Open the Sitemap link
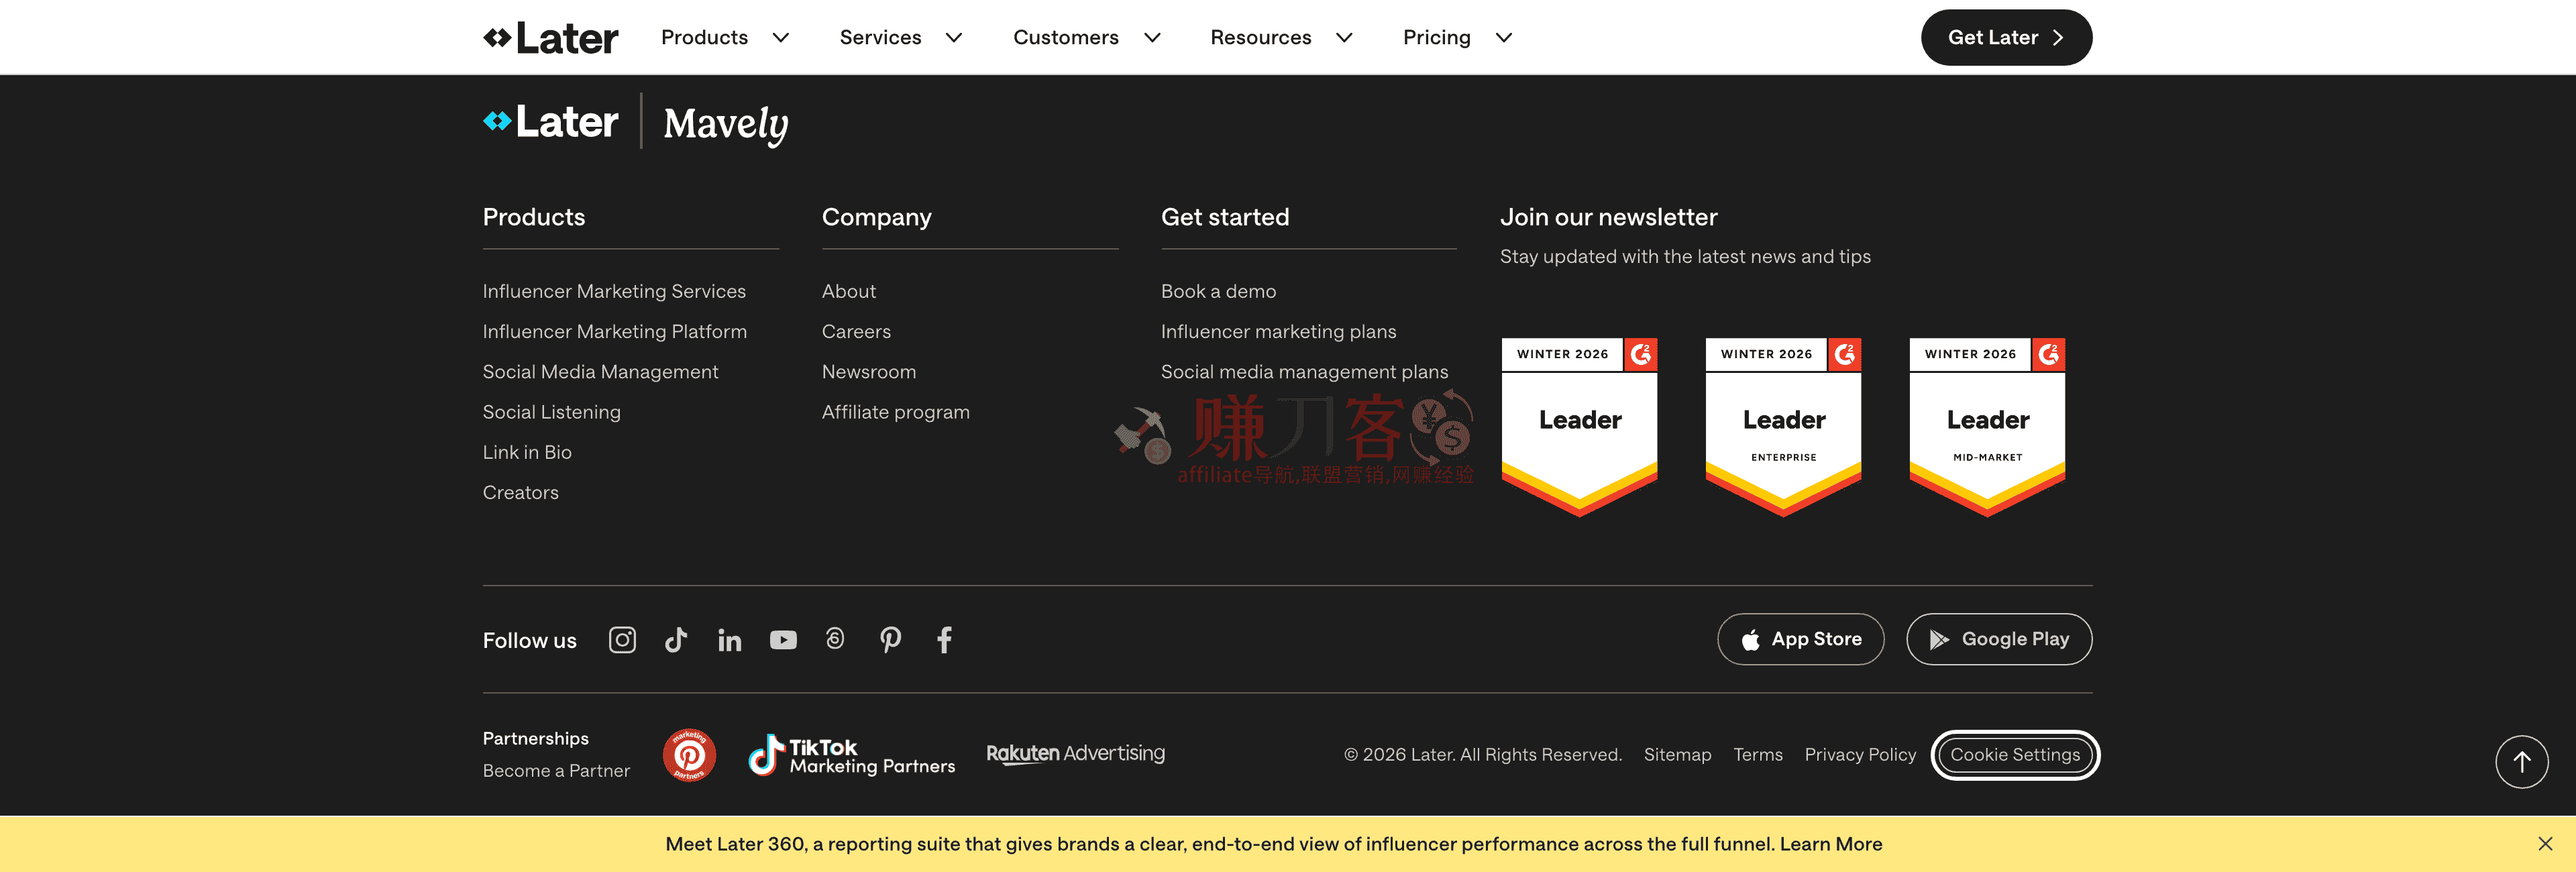Image resolution: width=2576 pixels, height=872 pixels. coord(1677,755)
